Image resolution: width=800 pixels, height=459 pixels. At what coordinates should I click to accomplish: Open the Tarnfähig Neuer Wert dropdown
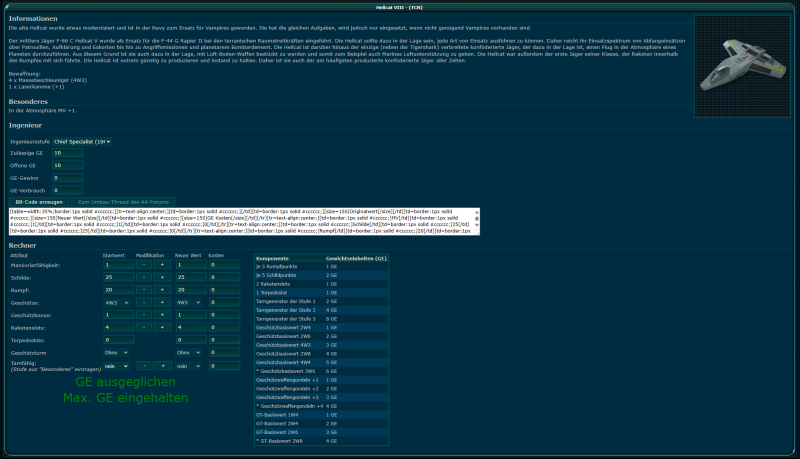[189, 366]
